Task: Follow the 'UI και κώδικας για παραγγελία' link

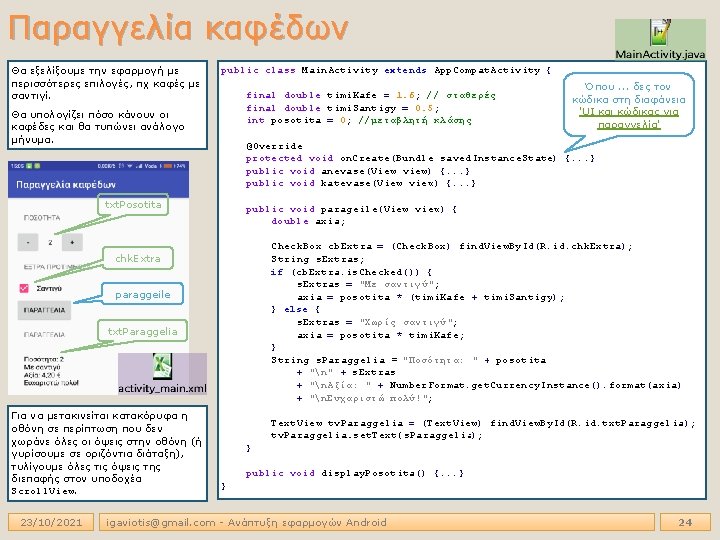Action: pyautogui.click(x=629, y=118)
